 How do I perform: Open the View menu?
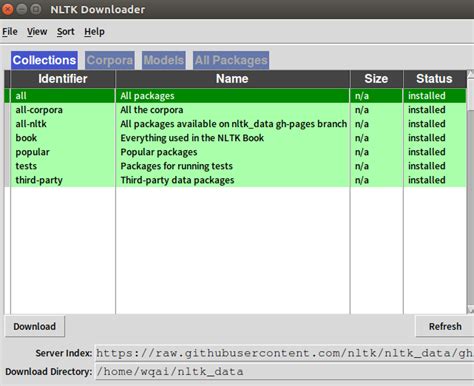pos(37,32)
